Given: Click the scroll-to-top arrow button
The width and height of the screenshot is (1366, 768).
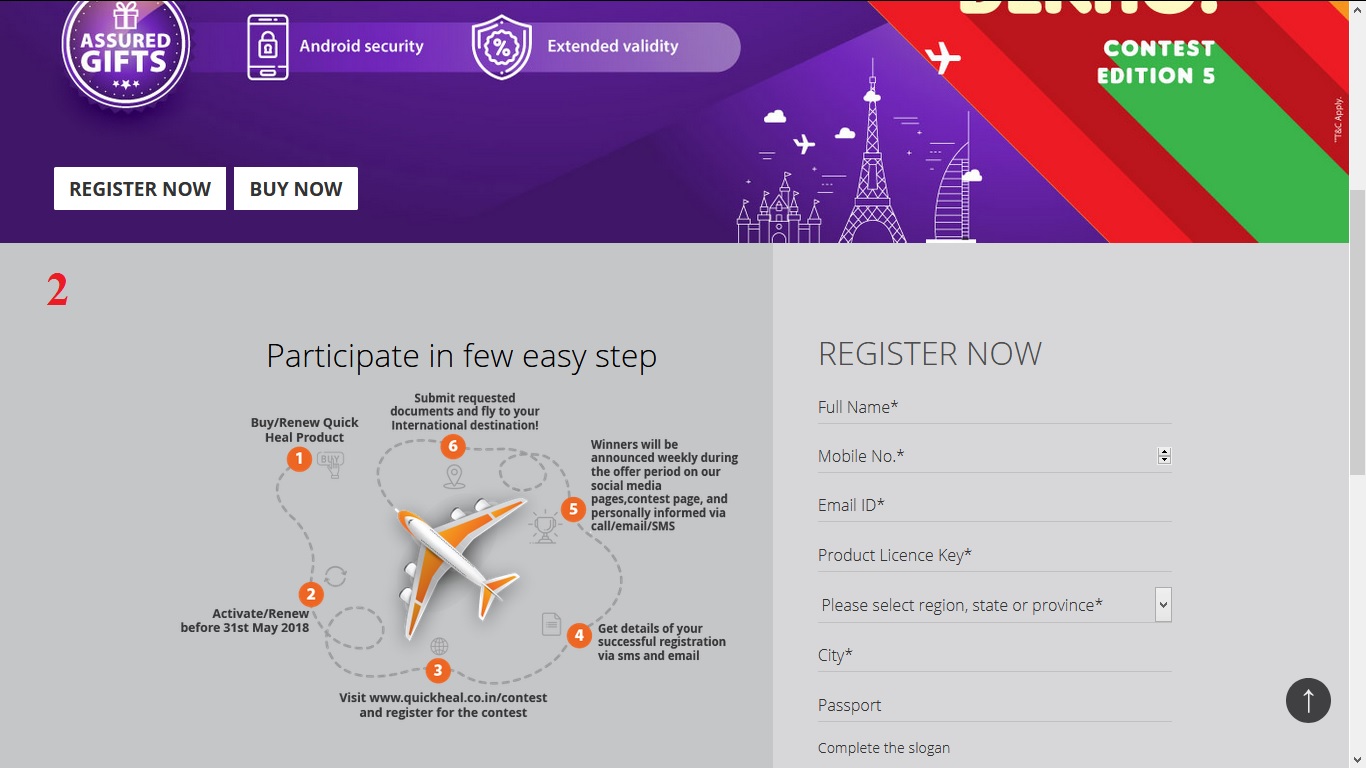Looking at the screenshot, I should (x=1308, y=700).
